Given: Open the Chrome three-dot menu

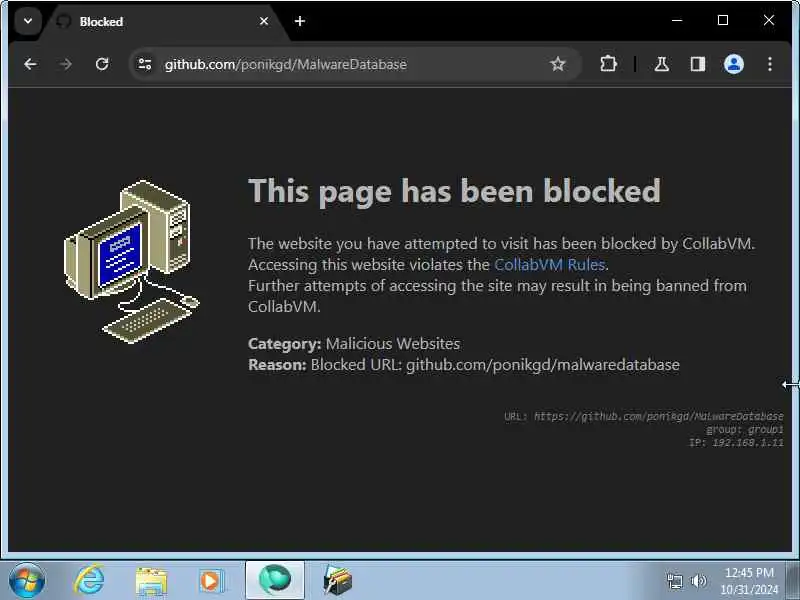Looking at the screenshot, I should 770,64.
